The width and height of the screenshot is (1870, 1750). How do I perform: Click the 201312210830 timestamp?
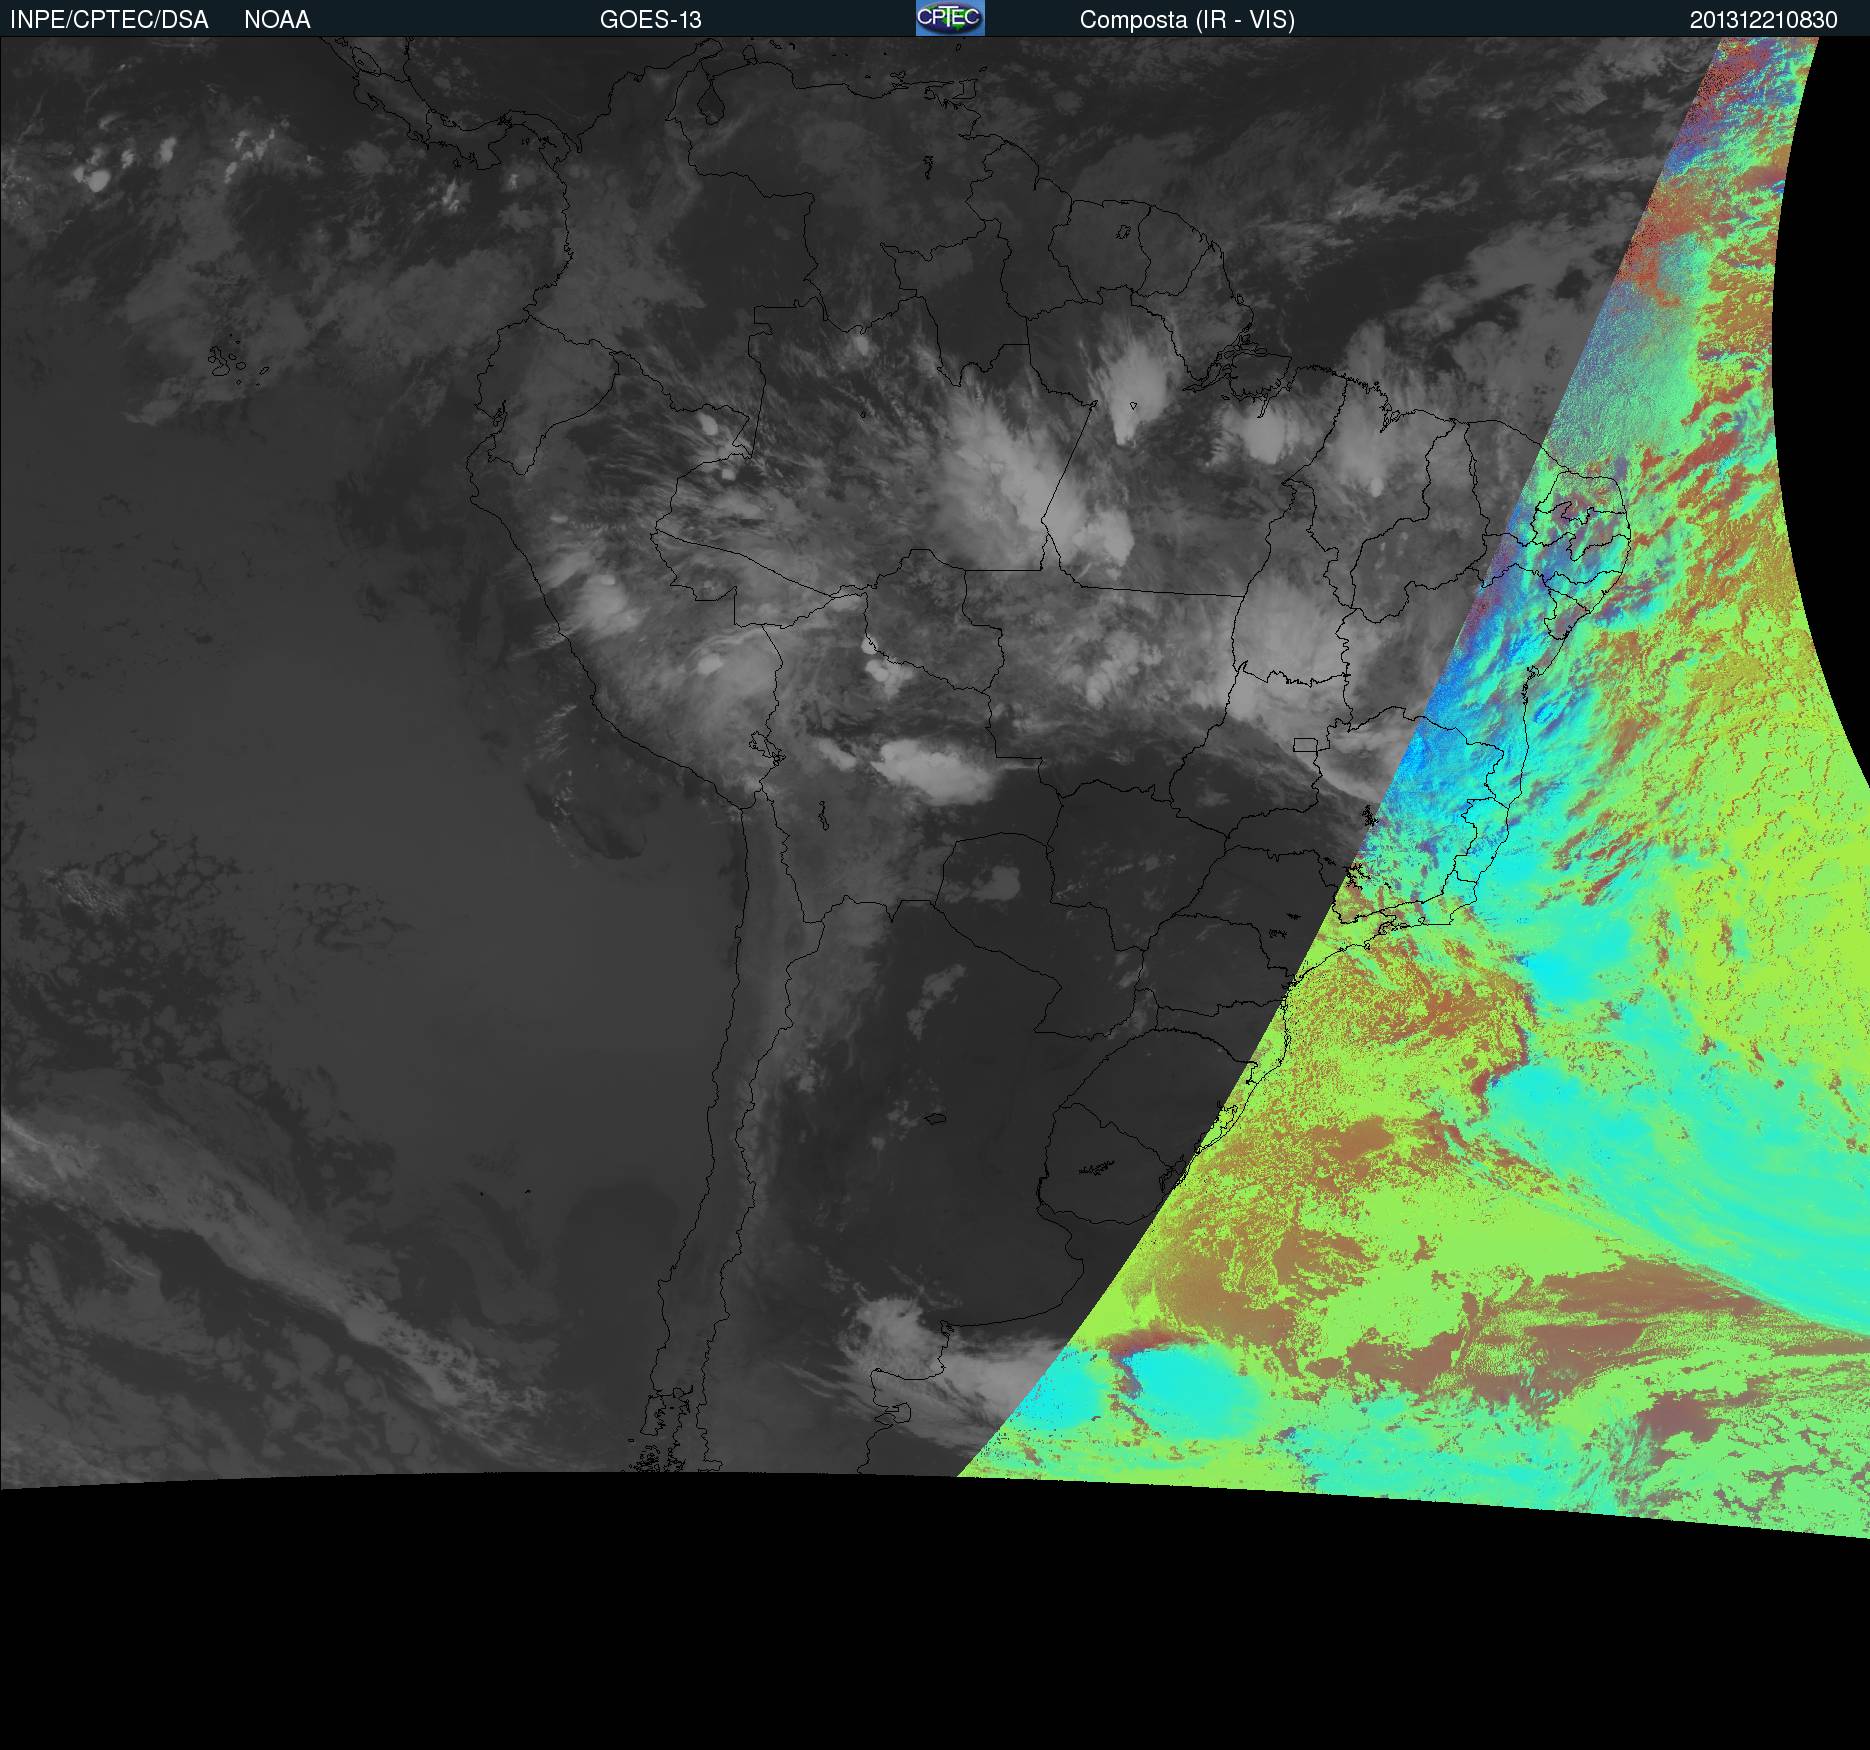1763,20
